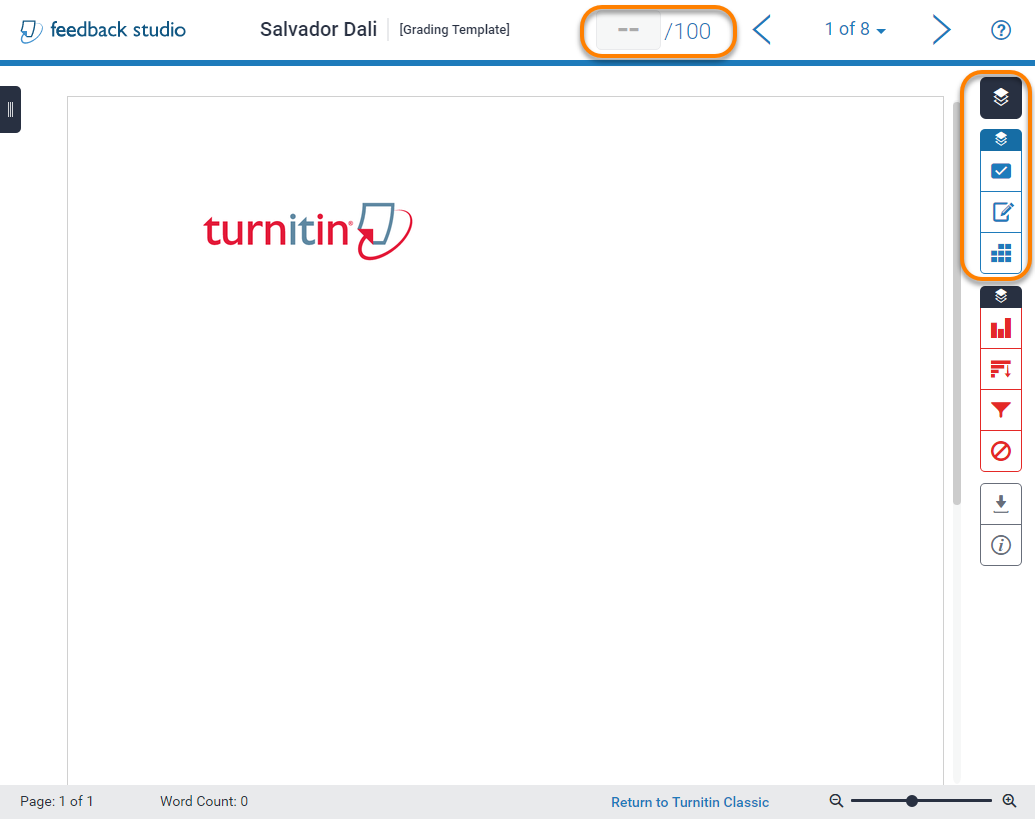Expand the left side thumbnail panel handle
Image resolution: width=1035 pixels, height=819 pixels.
pos(10,110)
